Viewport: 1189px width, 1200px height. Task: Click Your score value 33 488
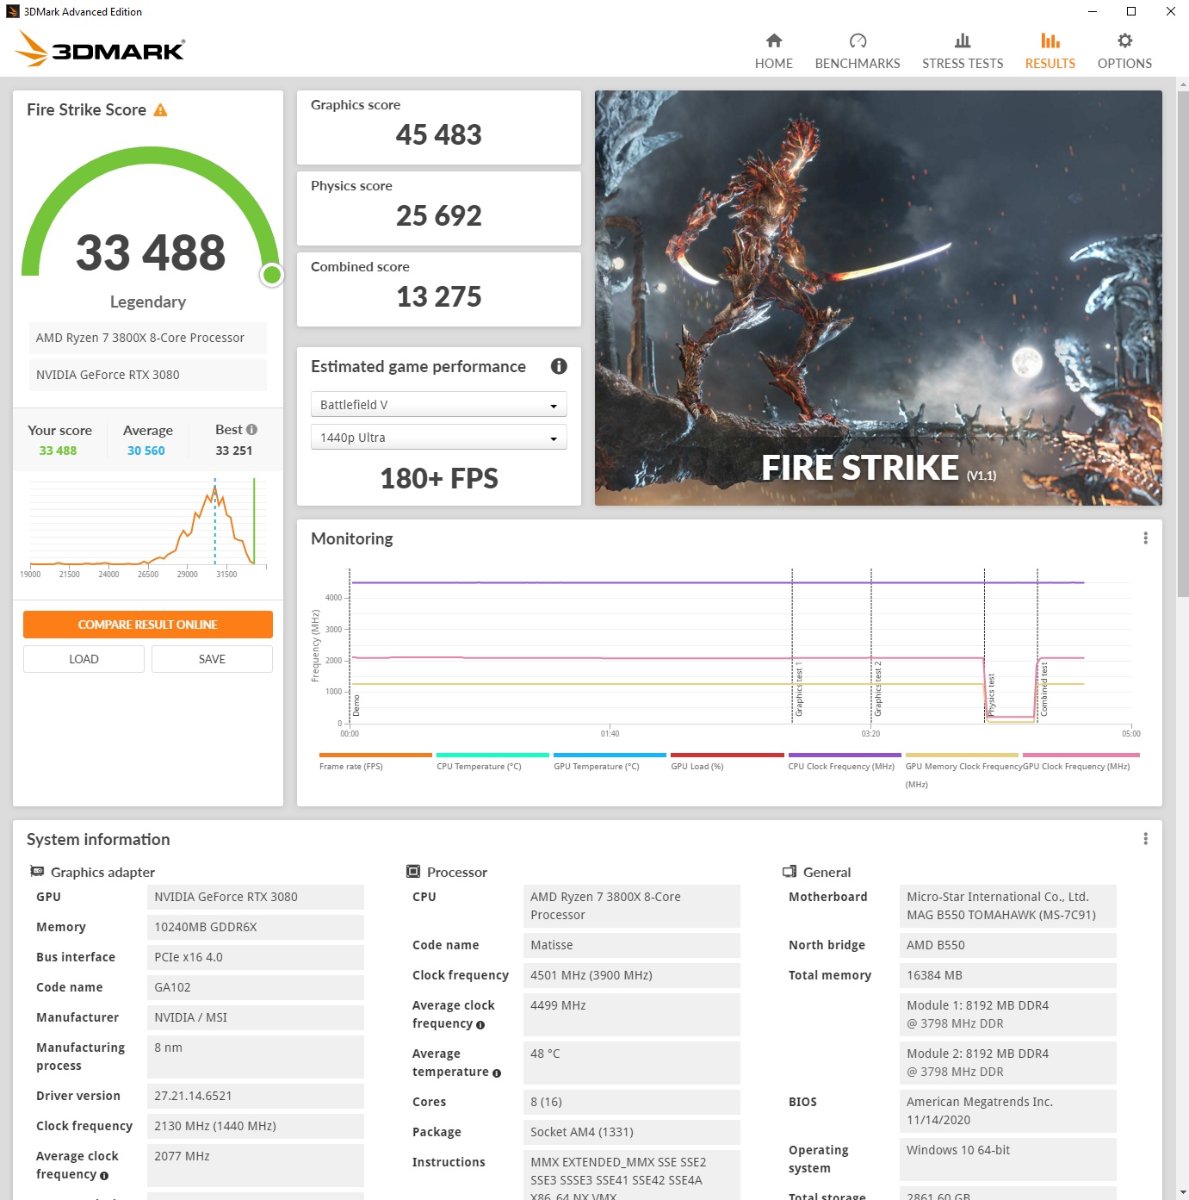(x=58, y=451)
